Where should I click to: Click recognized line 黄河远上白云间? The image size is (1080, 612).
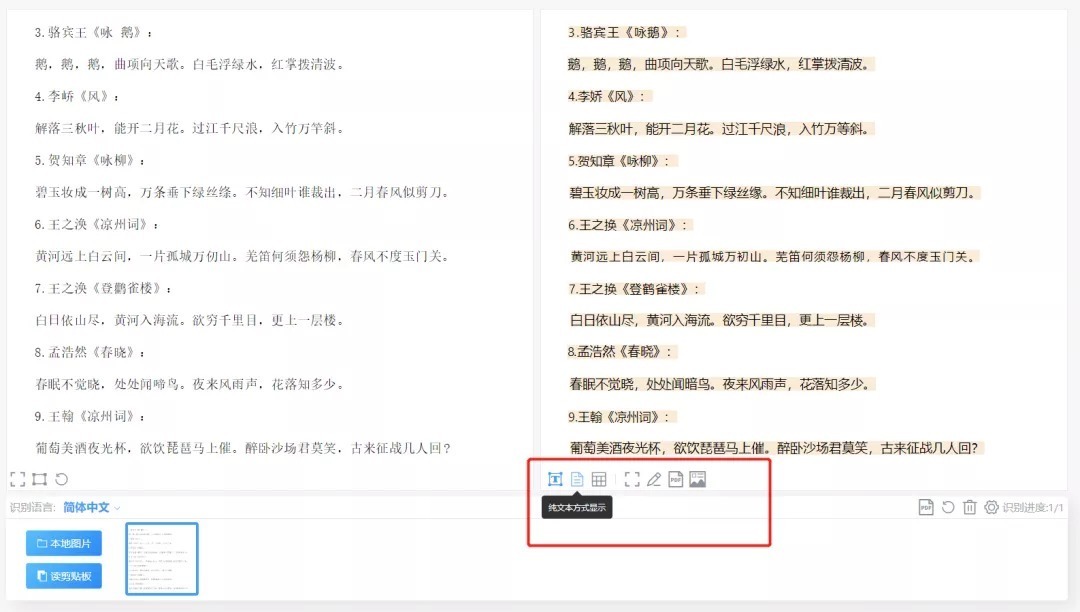(x=773, y=257)
